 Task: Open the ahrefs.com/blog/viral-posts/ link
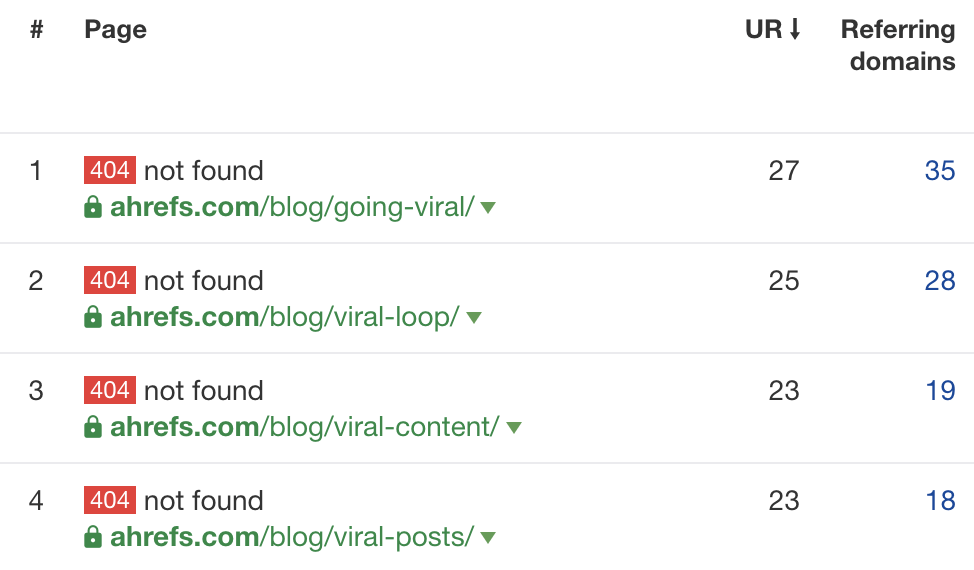[292, 538]
